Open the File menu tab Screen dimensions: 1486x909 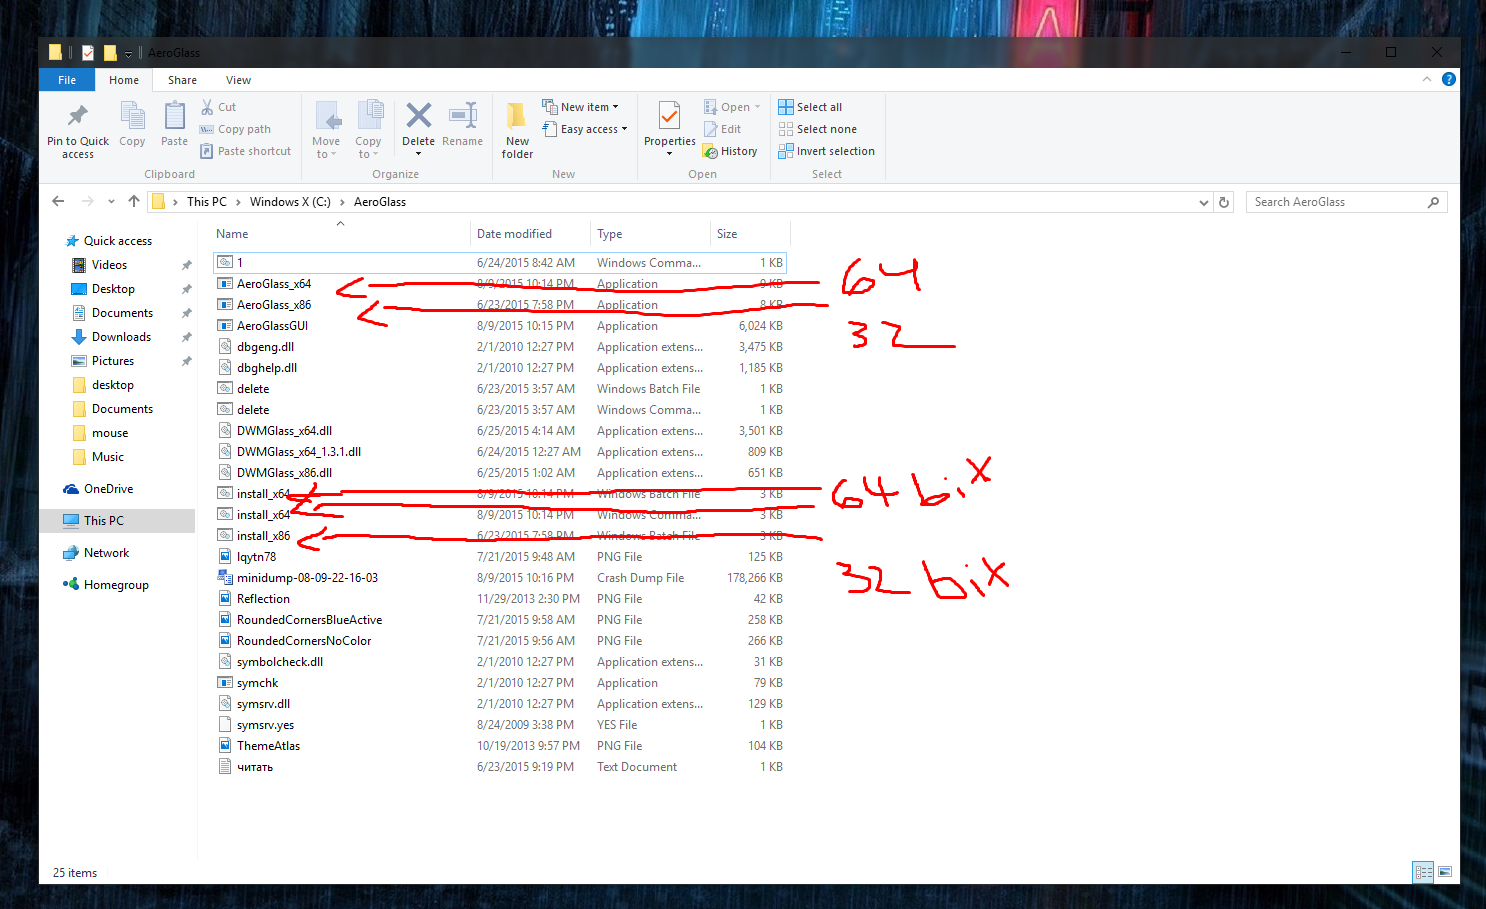[67, 80]
